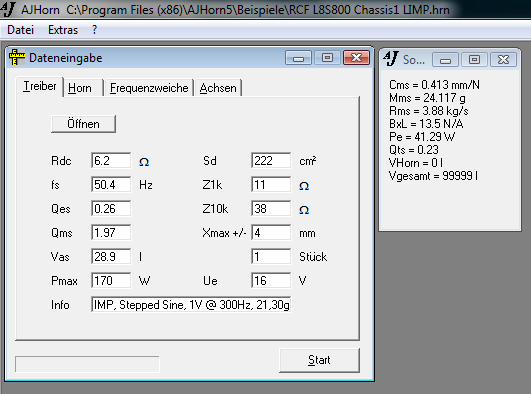The width and height of the screenshot is (531, 394).
Task: Click the Öffnen button
Action: click(x=83, y=124)
